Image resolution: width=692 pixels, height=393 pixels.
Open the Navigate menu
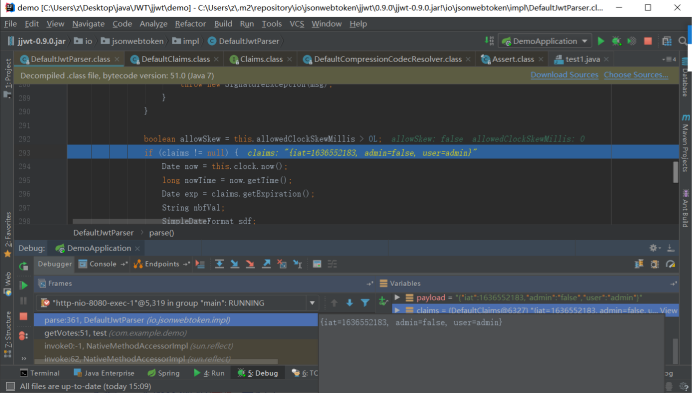click(x=88, y=24)
